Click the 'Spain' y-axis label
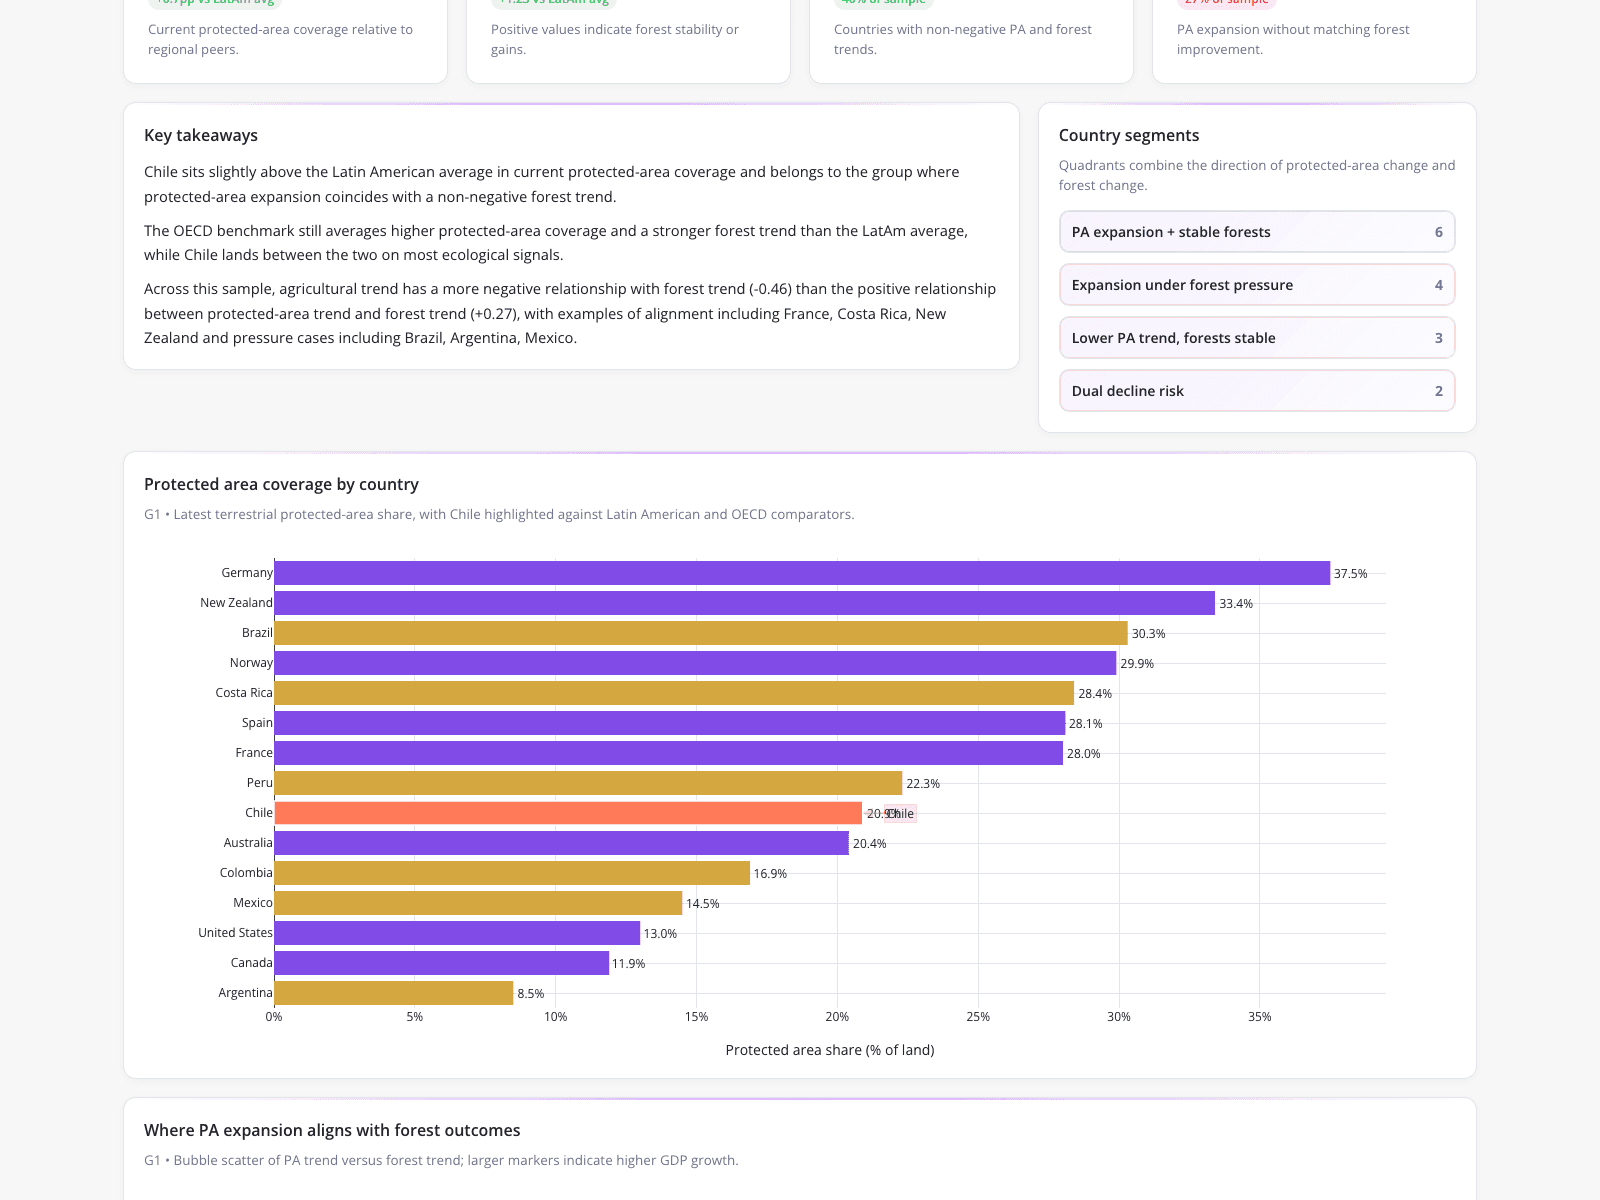The image size is (1600, 1200). (257, 723)
